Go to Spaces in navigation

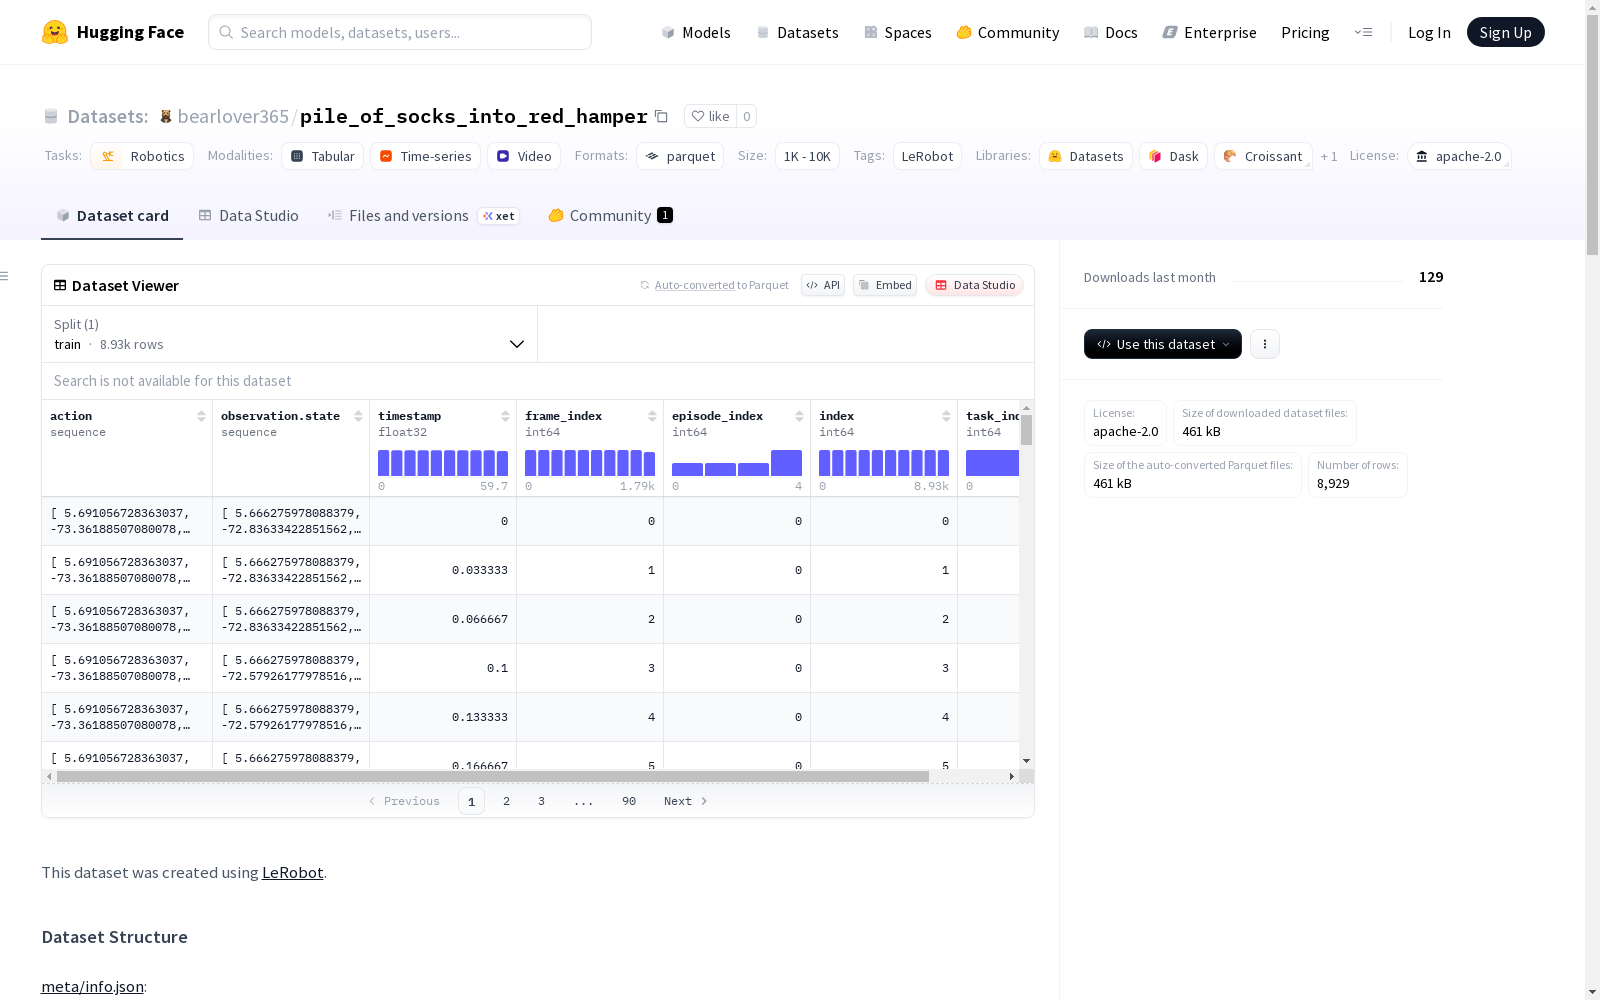898,32
